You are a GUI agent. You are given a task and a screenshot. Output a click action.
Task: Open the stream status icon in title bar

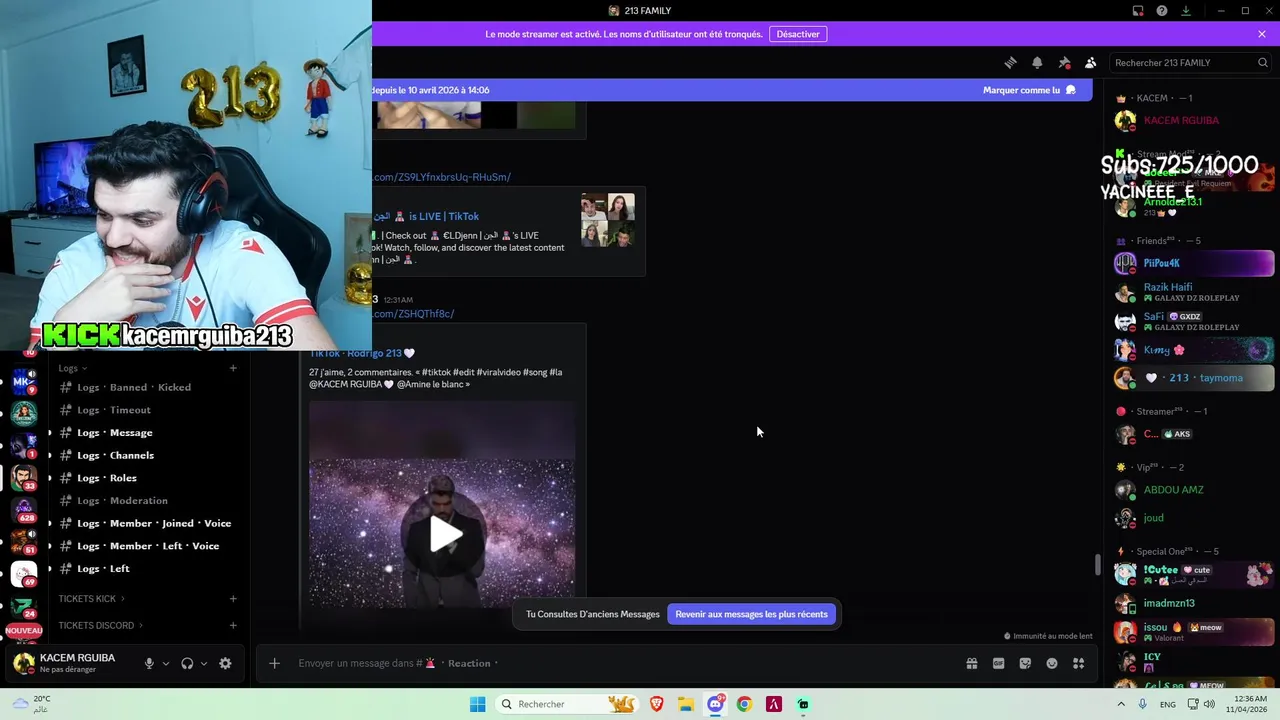pyautogui.click(x=1138, y=11)
